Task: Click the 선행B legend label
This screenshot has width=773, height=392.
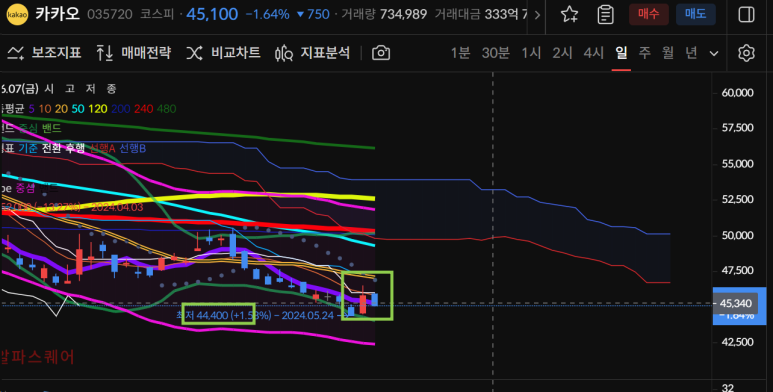Action: click(133, 148)
